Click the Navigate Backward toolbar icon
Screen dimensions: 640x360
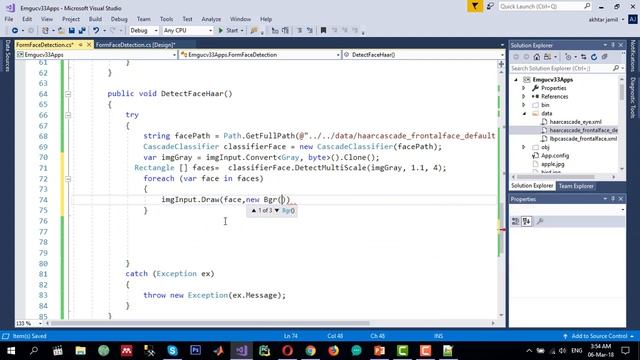[15, 31]
